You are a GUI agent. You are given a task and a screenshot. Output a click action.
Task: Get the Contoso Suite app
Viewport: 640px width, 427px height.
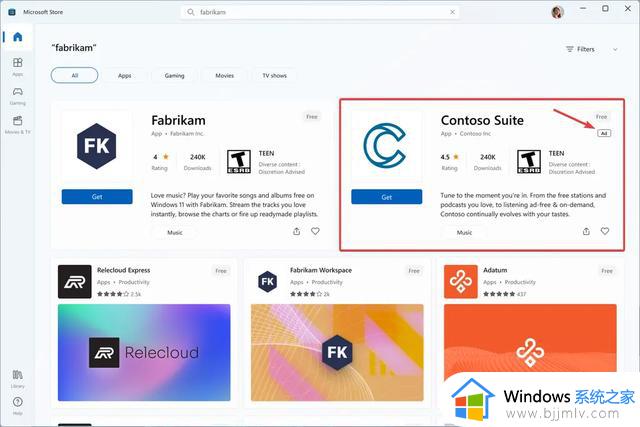click(387, 197)
